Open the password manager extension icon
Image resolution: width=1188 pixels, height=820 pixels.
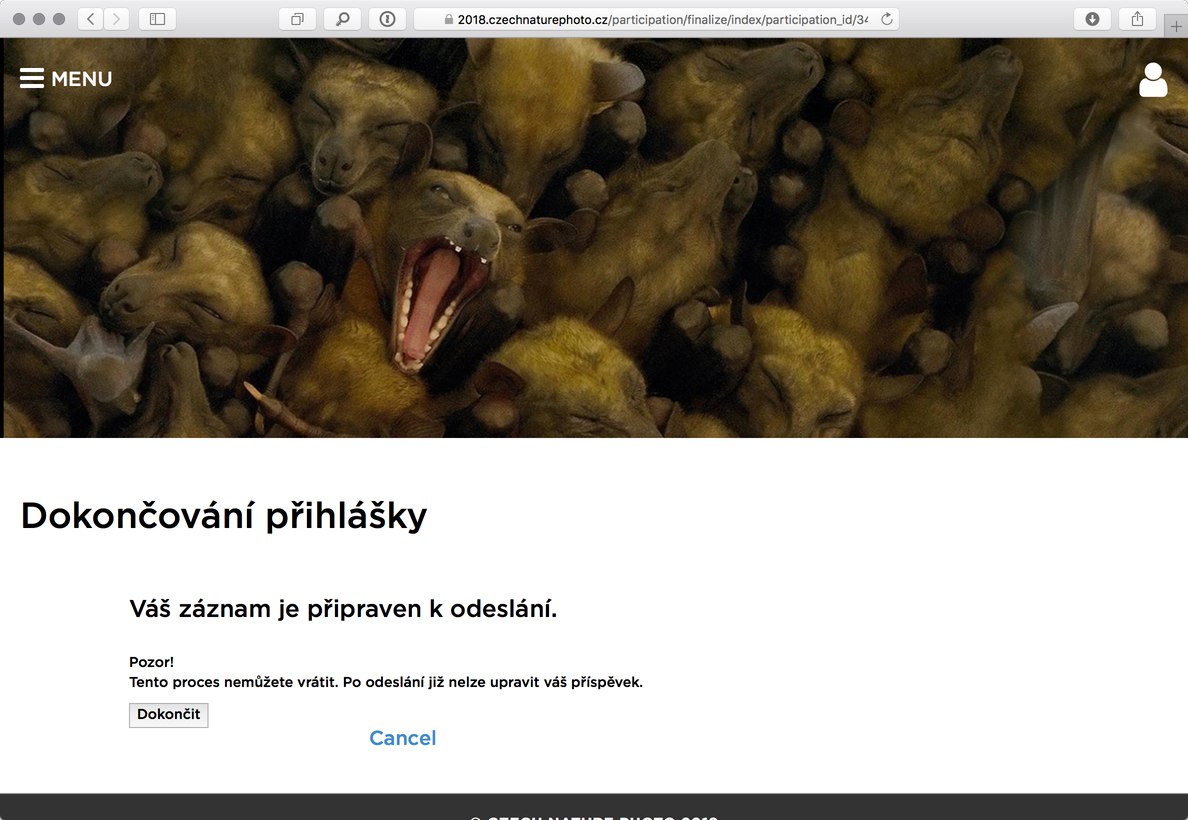pyautogui.click(x=387, y=19)
